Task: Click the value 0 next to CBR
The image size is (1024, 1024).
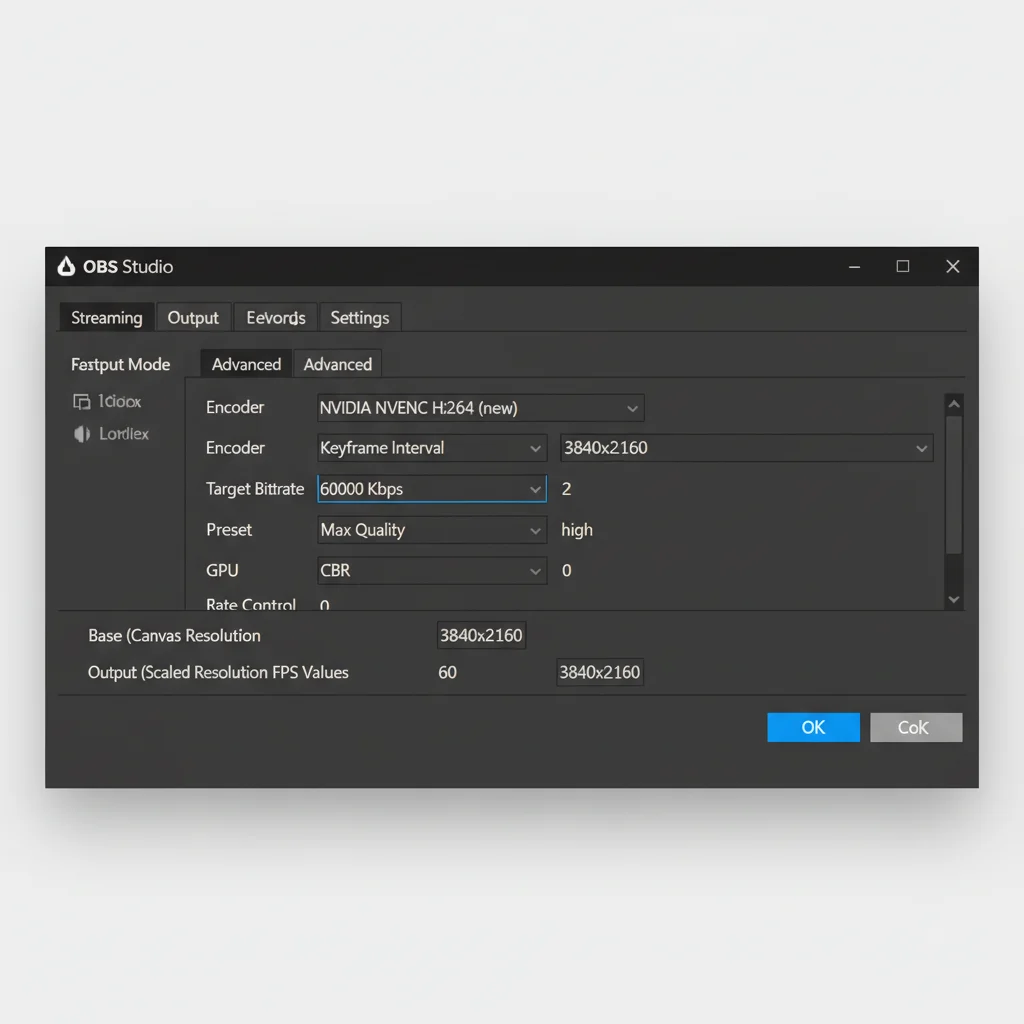Action: pos(567,571)
